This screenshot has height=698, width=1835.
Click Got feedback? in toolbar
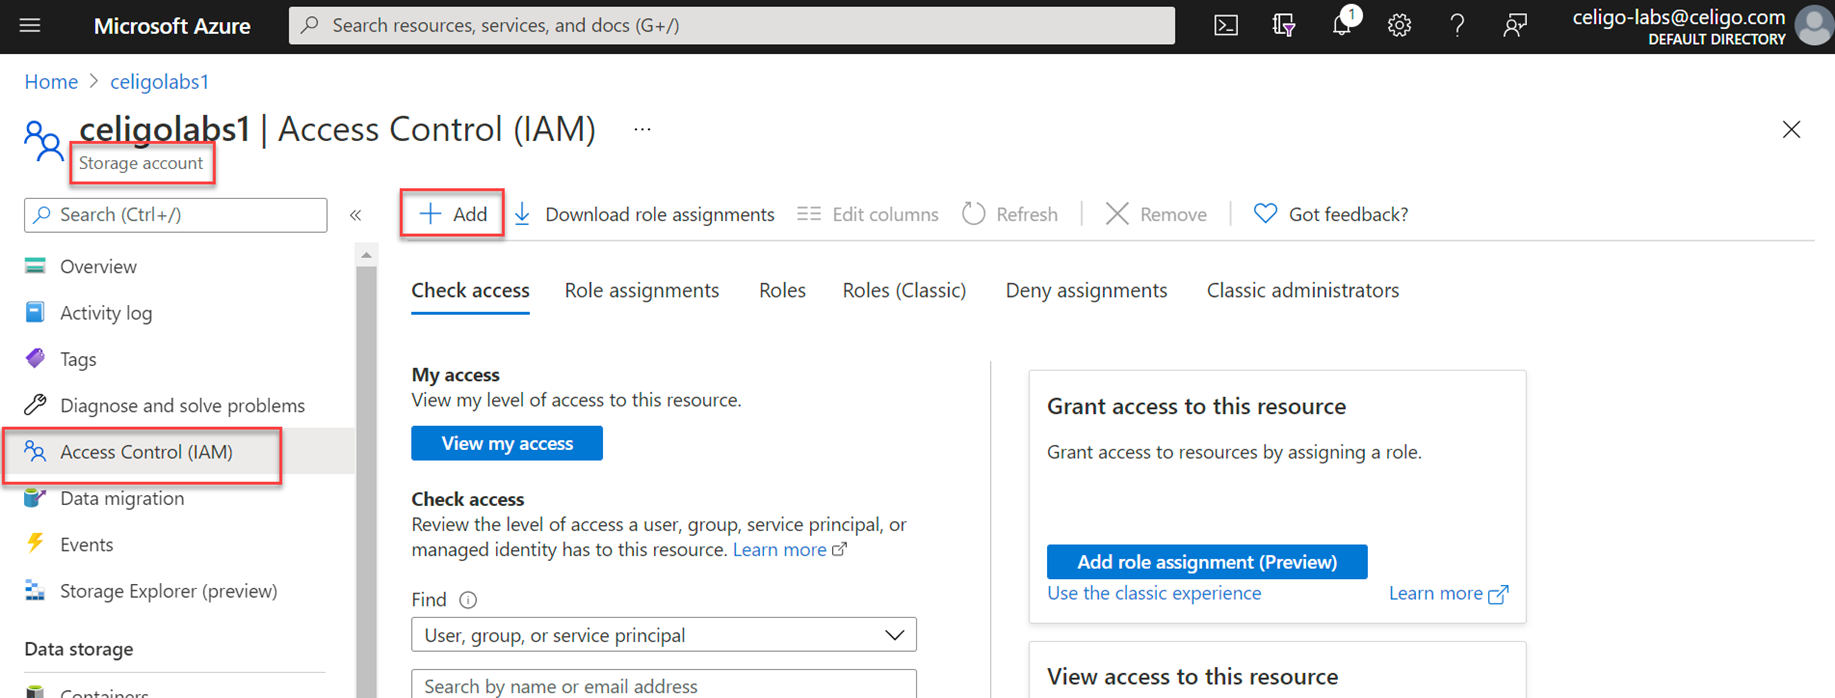pos(1348,214)
